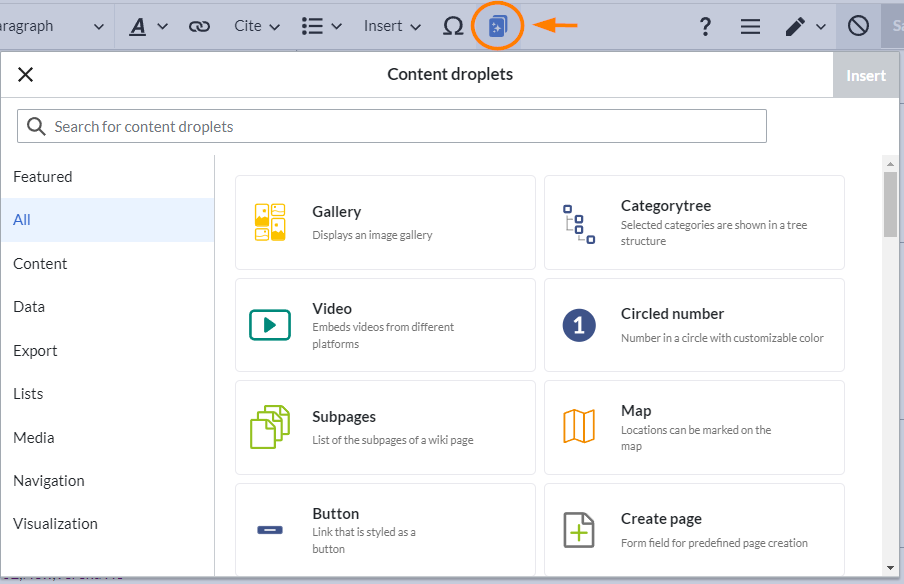
Task: Expand the list structure dropdown
Action: tap(322, 26)
